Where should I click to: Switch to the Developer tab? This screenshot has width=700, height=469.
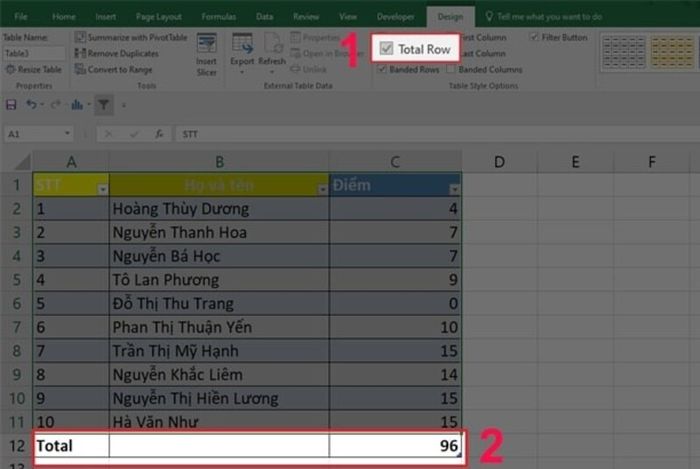click(x=396, y=17)
